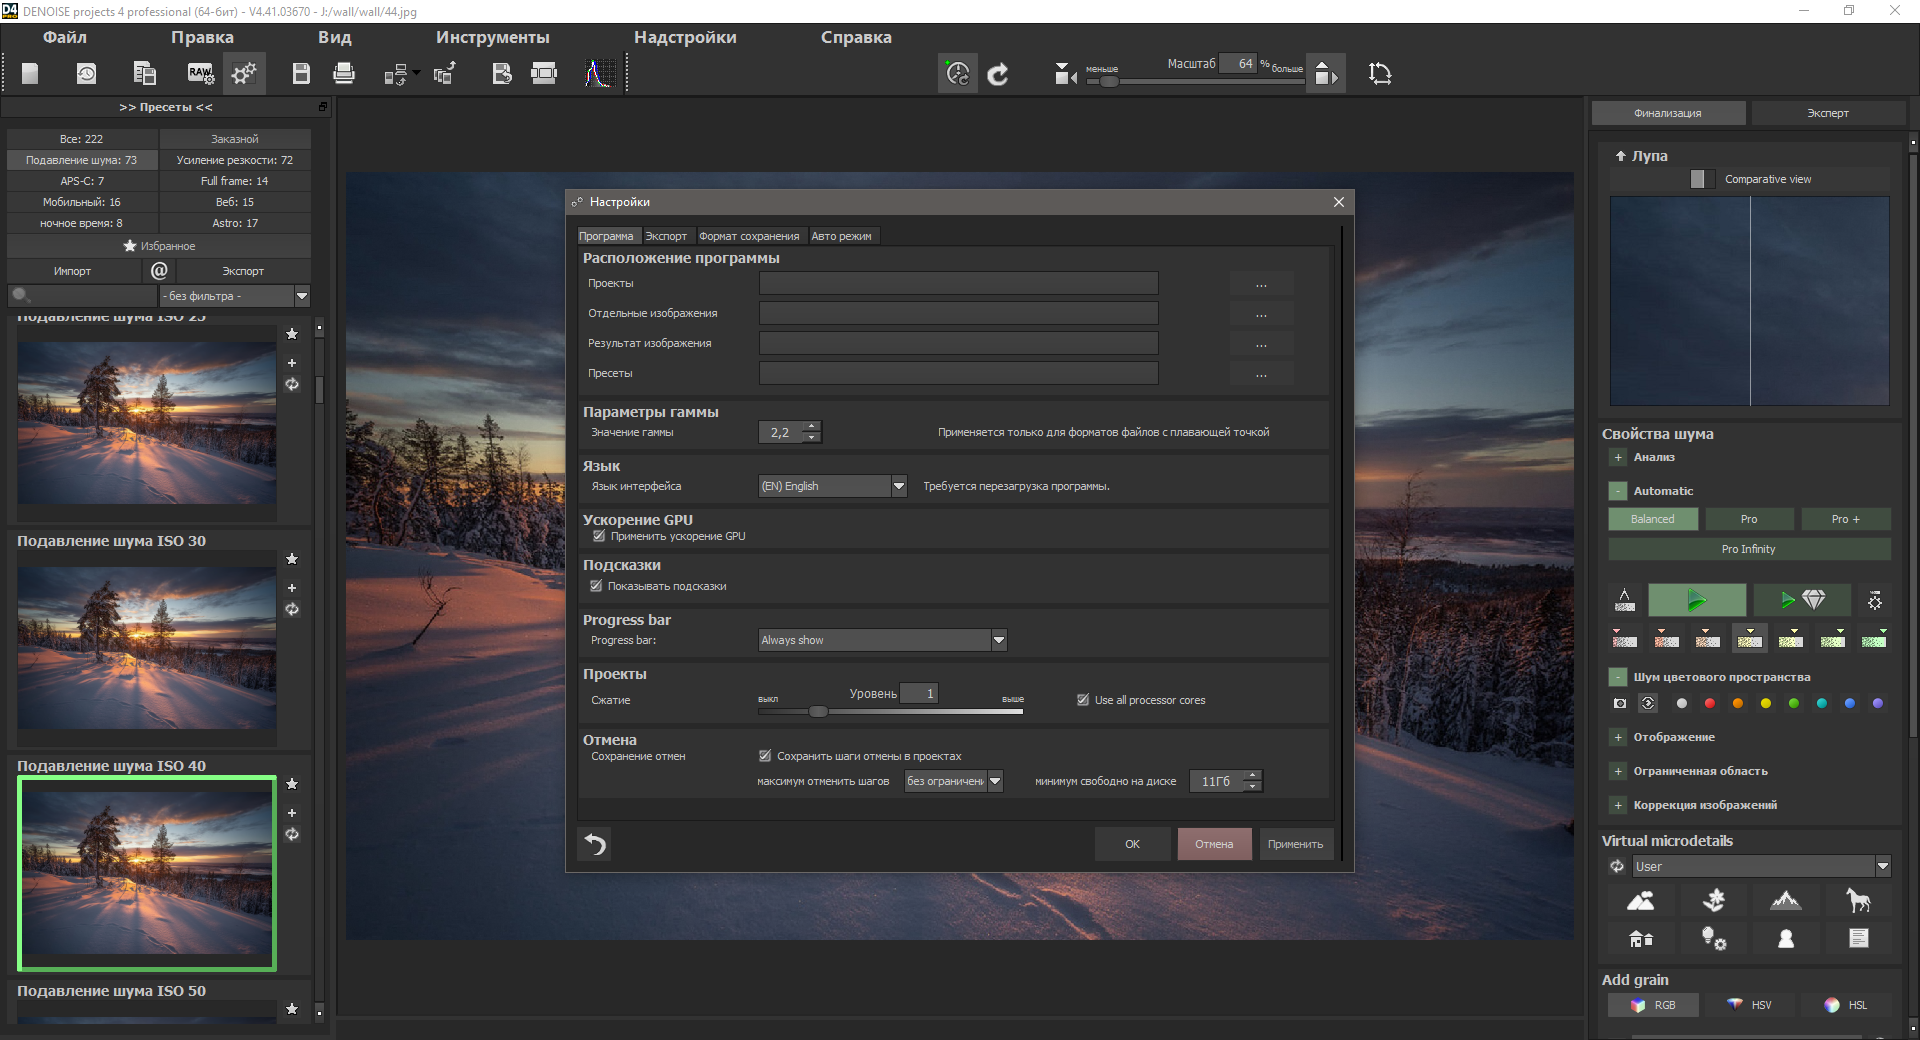Click the @ email icon in presets panel
Viewport: 1920px width, 1040px height.
(159, 270)
